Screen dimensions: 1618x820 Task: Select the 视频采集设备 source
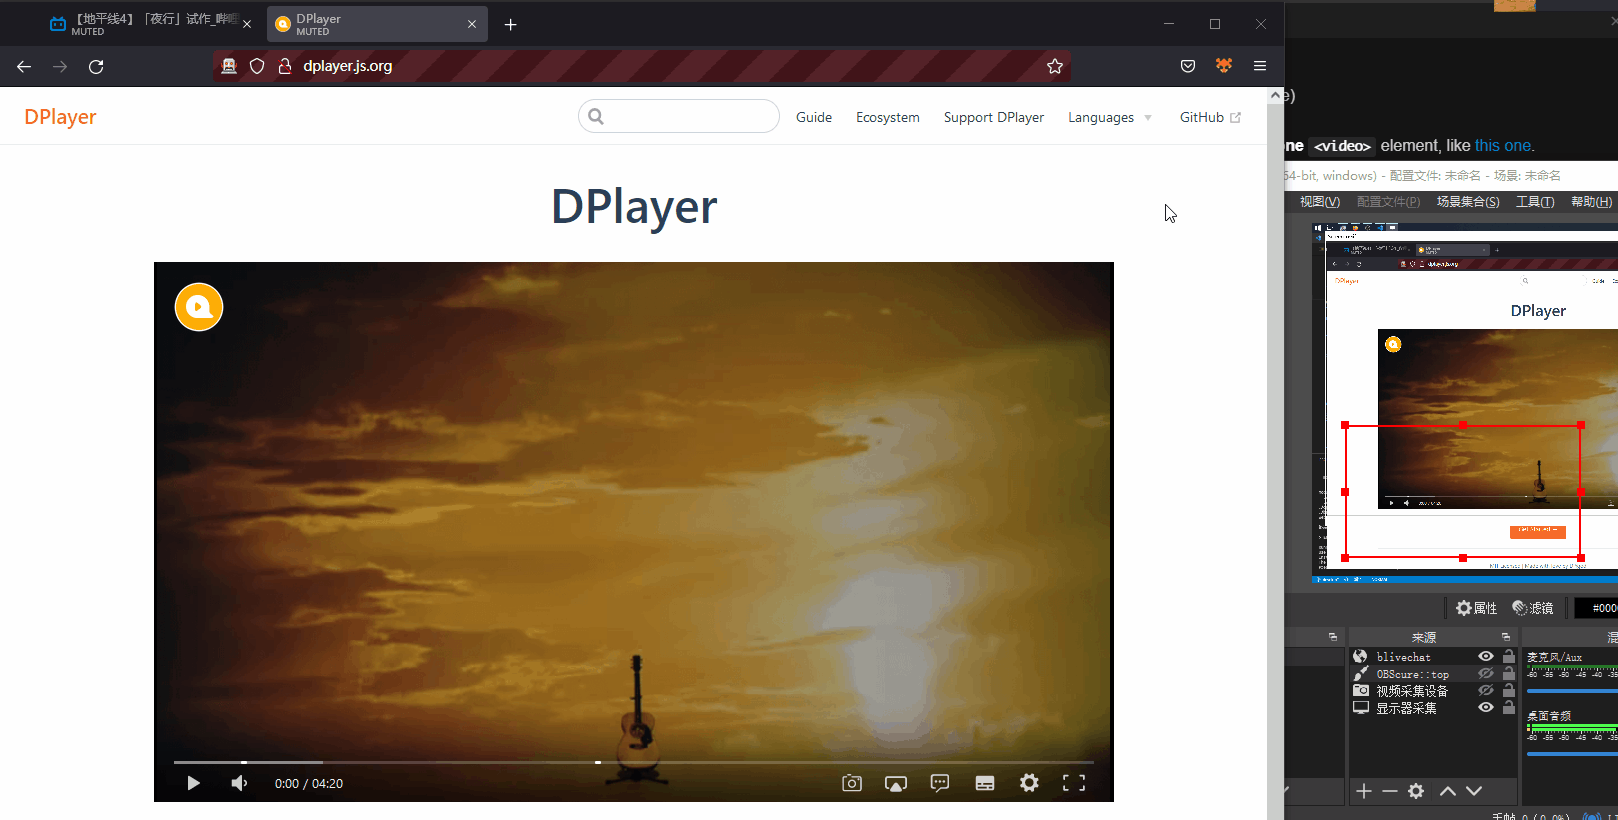tap(1412, 691)
